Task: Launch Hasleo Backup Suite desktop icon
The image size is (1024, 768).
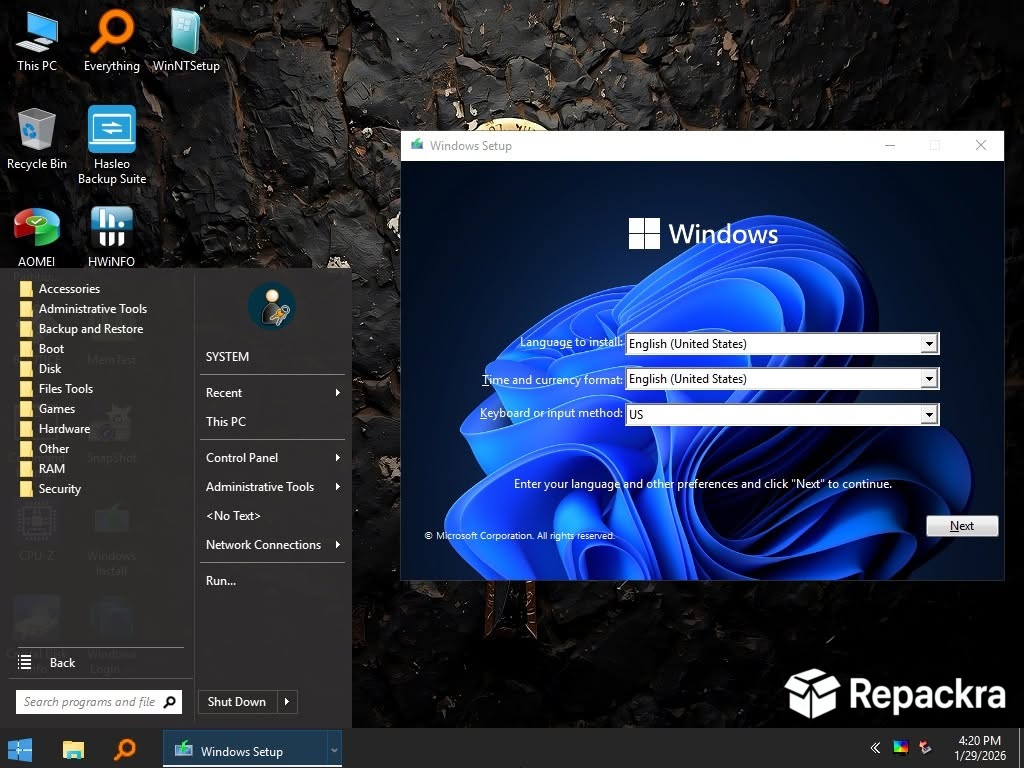Action: (x=112, y=145)
